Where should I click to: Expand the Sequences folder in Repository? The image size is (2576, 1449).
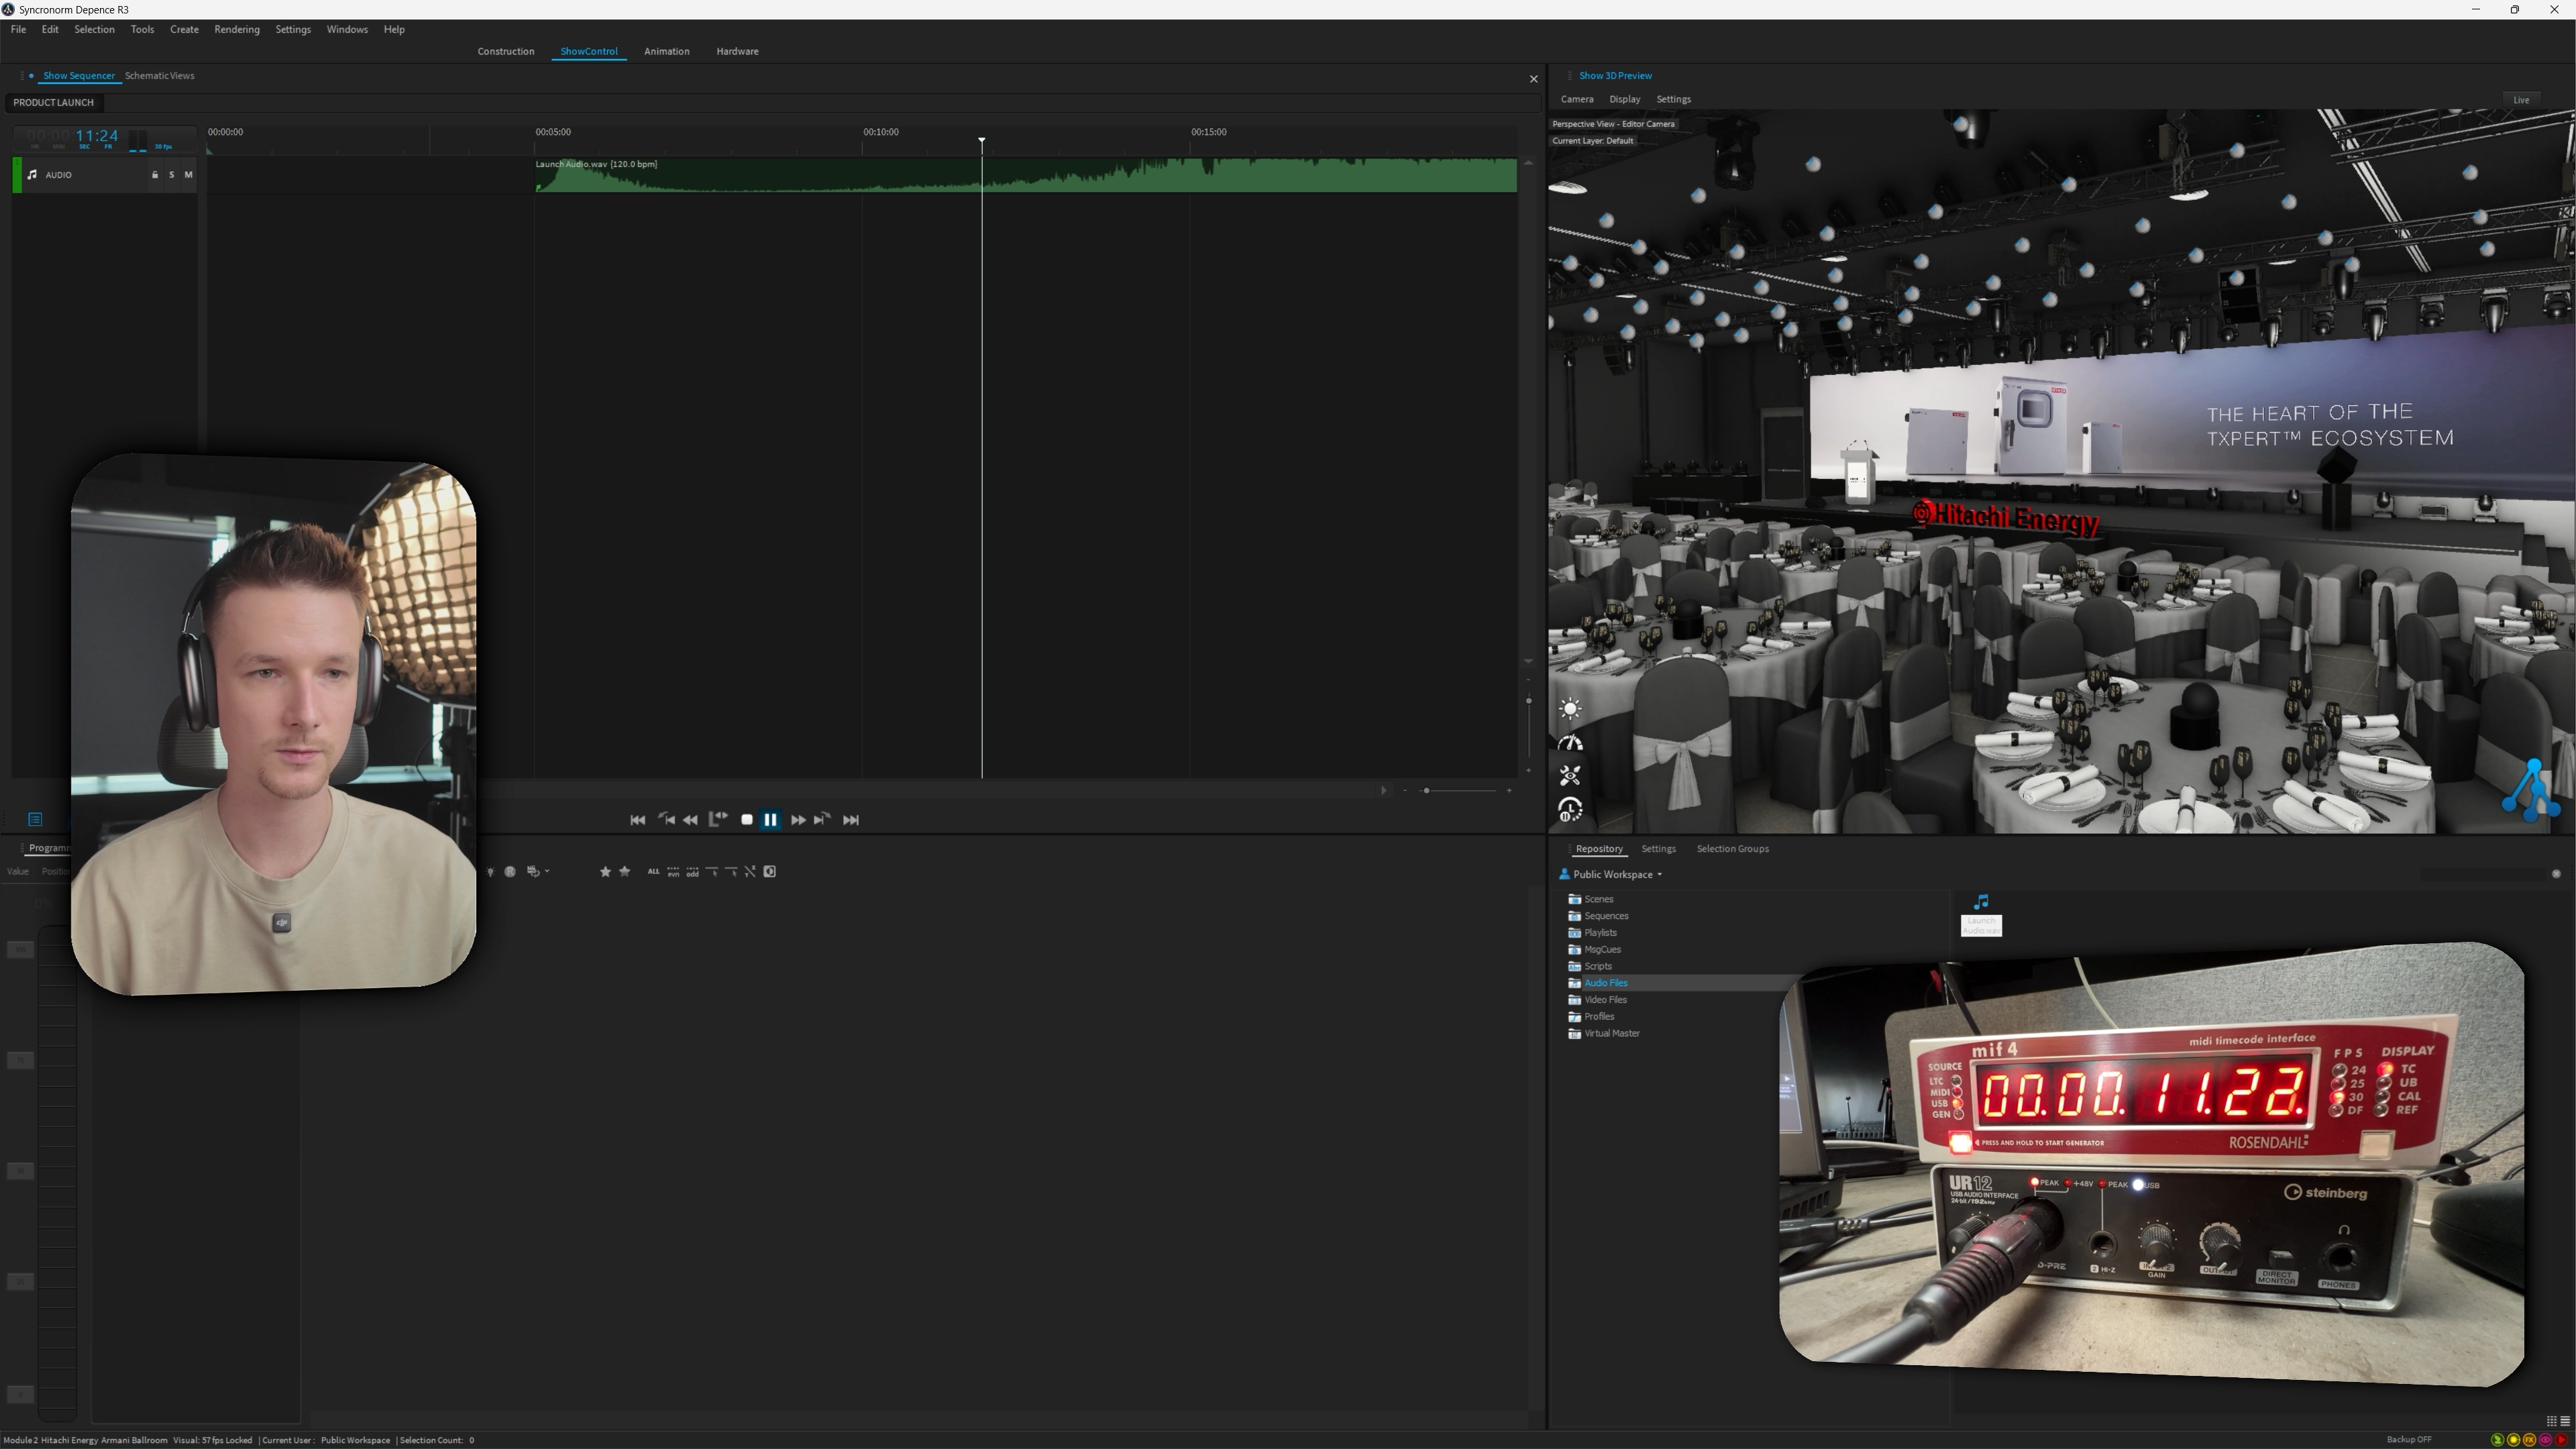pyautogui.click(x=1605, y=916)
